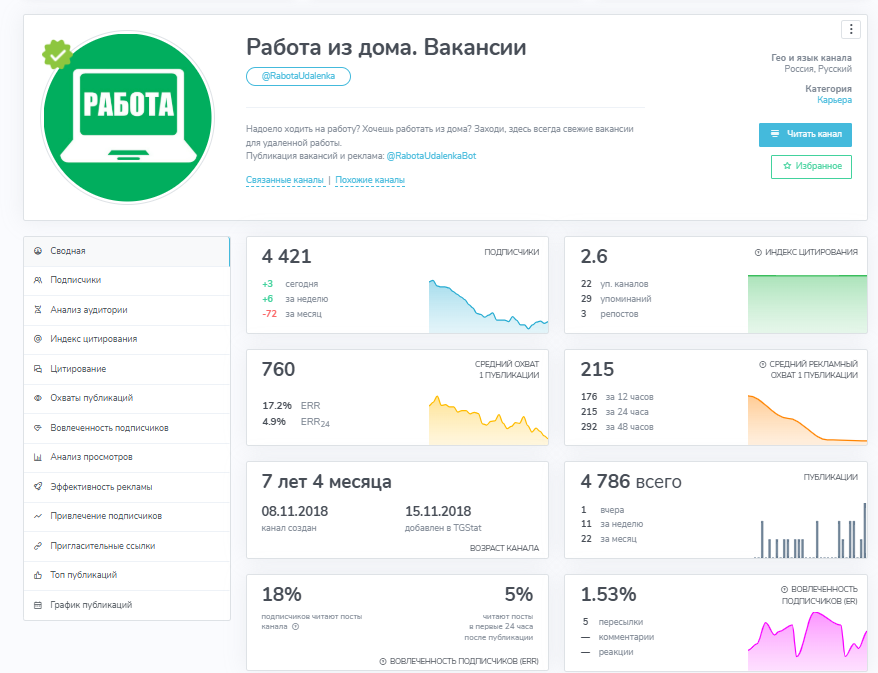Open the @RabotaUdalenkaBot link

(x=431, y=156)
